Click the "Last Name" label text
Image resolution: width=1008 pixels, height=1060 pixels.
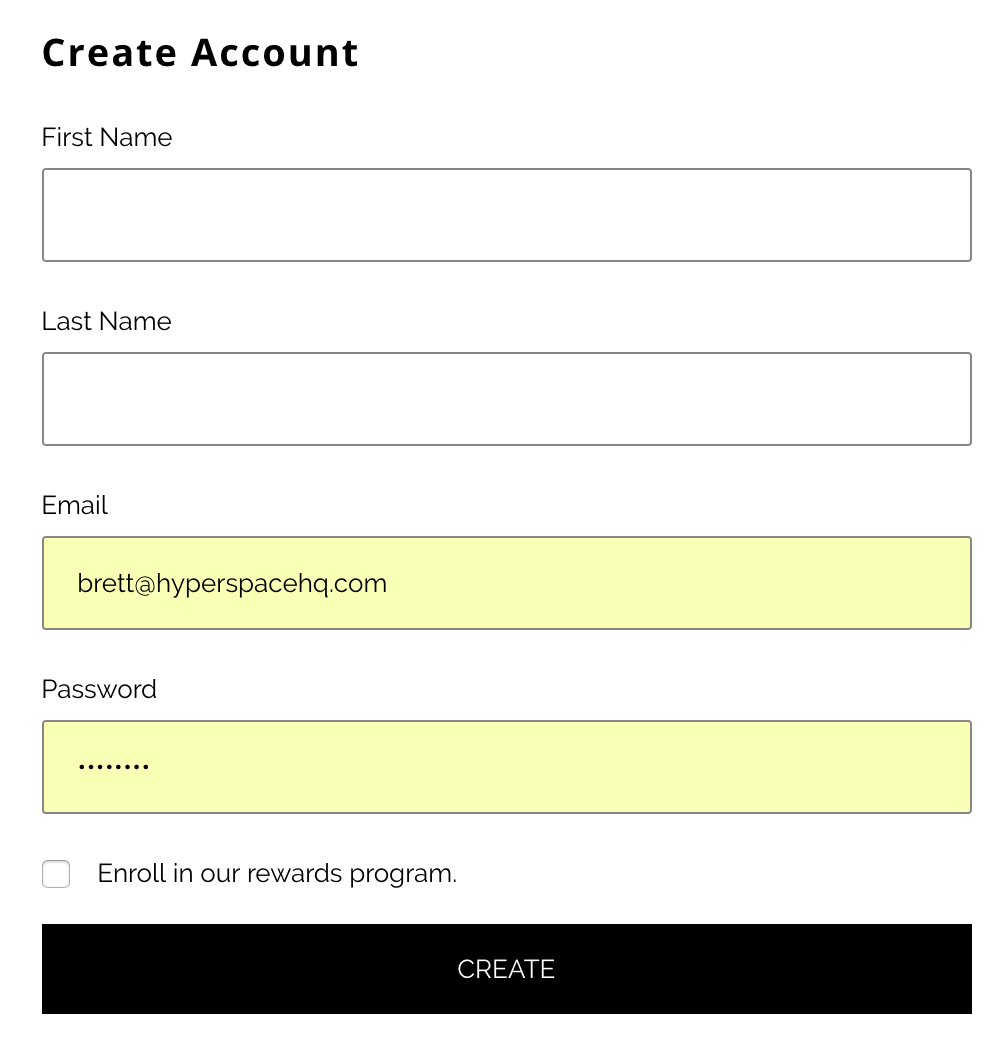point(107,322)
